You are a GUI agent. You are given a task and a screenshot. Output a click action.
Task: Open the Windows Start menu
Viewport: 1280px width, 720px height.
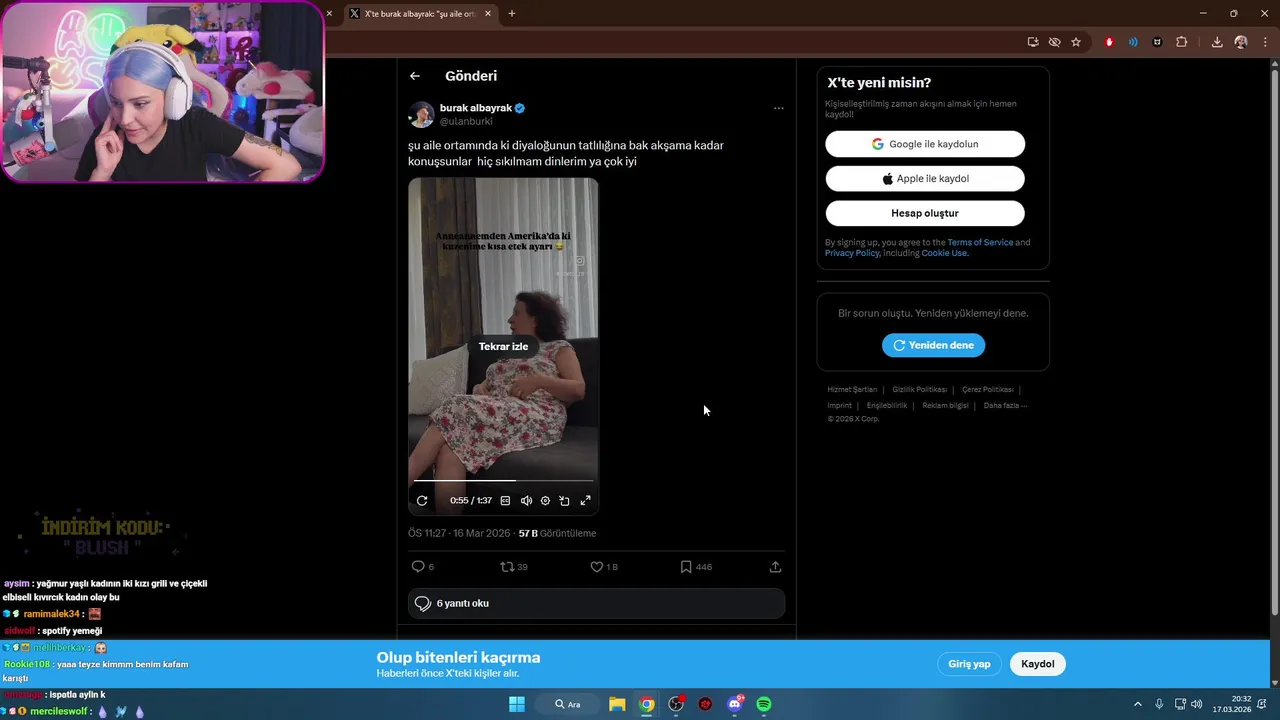[517, 704]
